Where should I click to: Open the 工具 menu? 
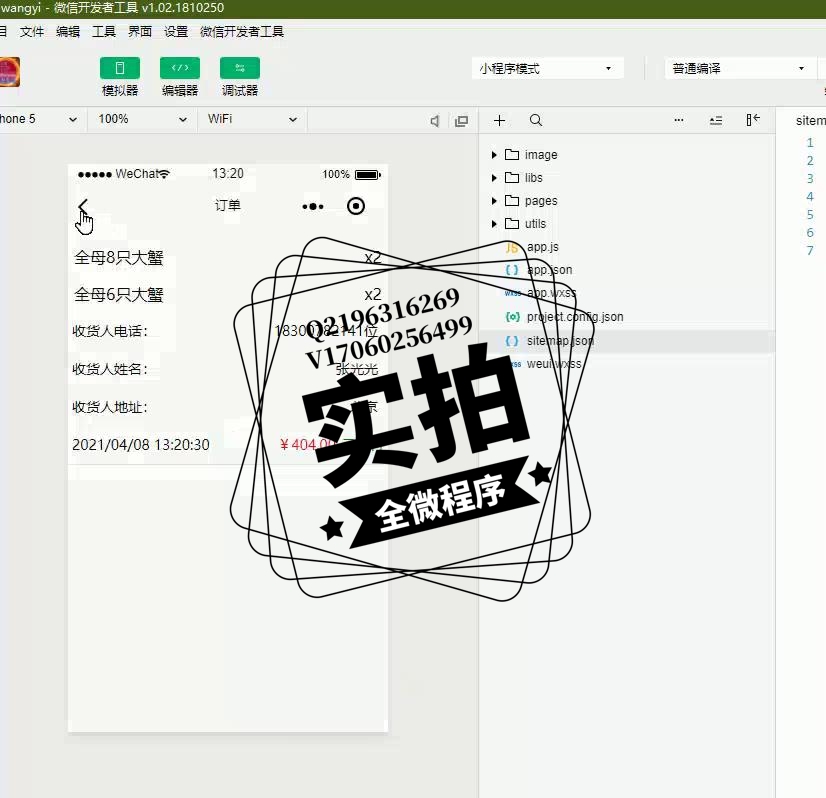point(104,32)
